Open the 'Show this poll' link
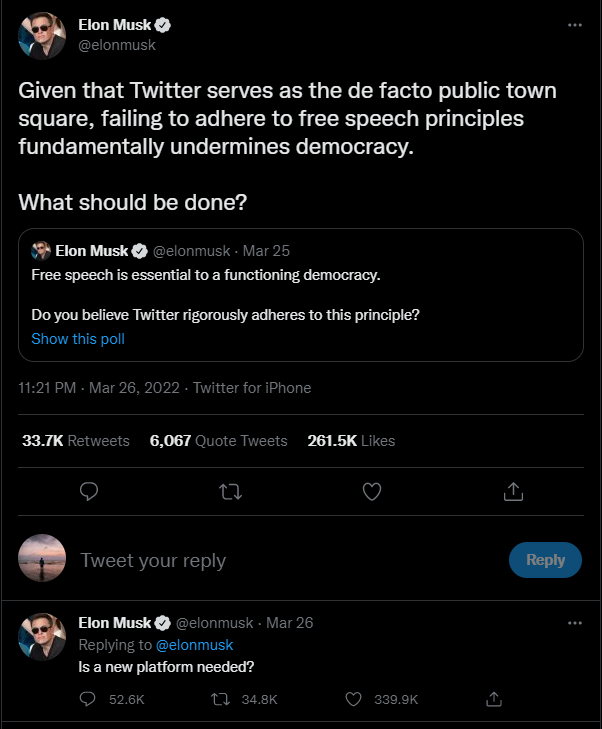 (78, 339)
